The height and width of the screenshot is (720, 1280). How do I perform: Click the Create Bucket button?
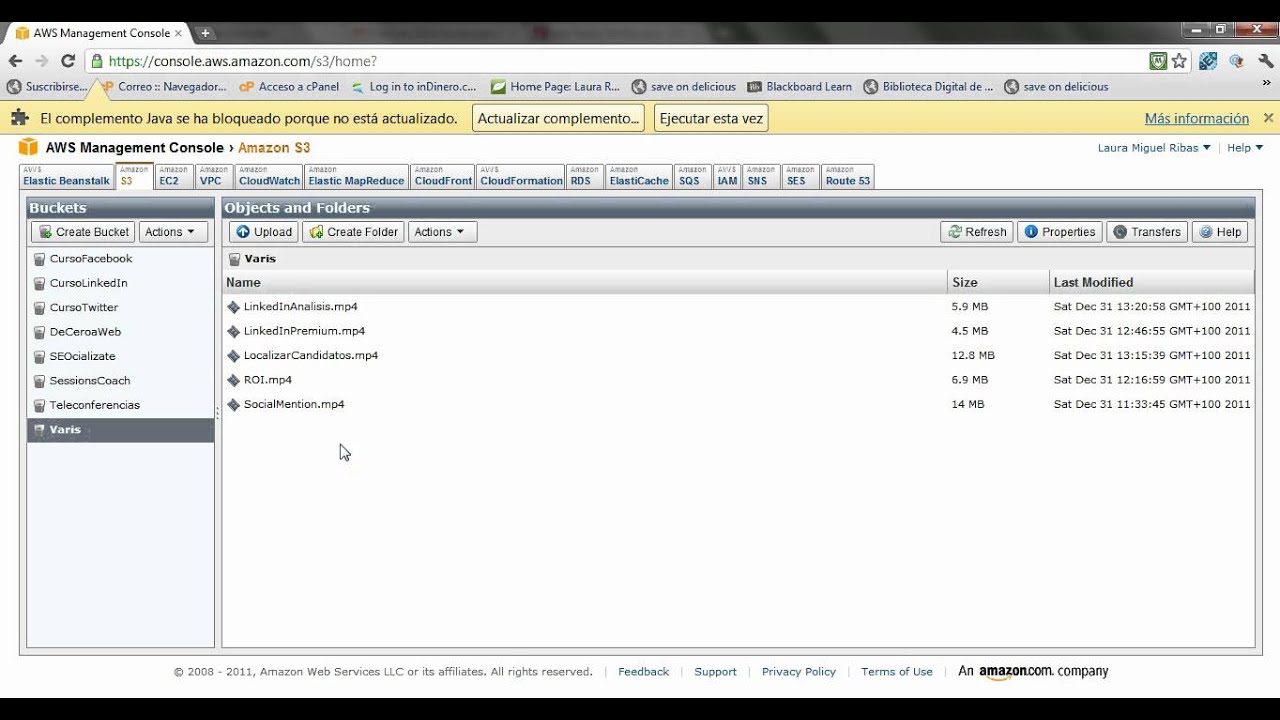(83, 232)
